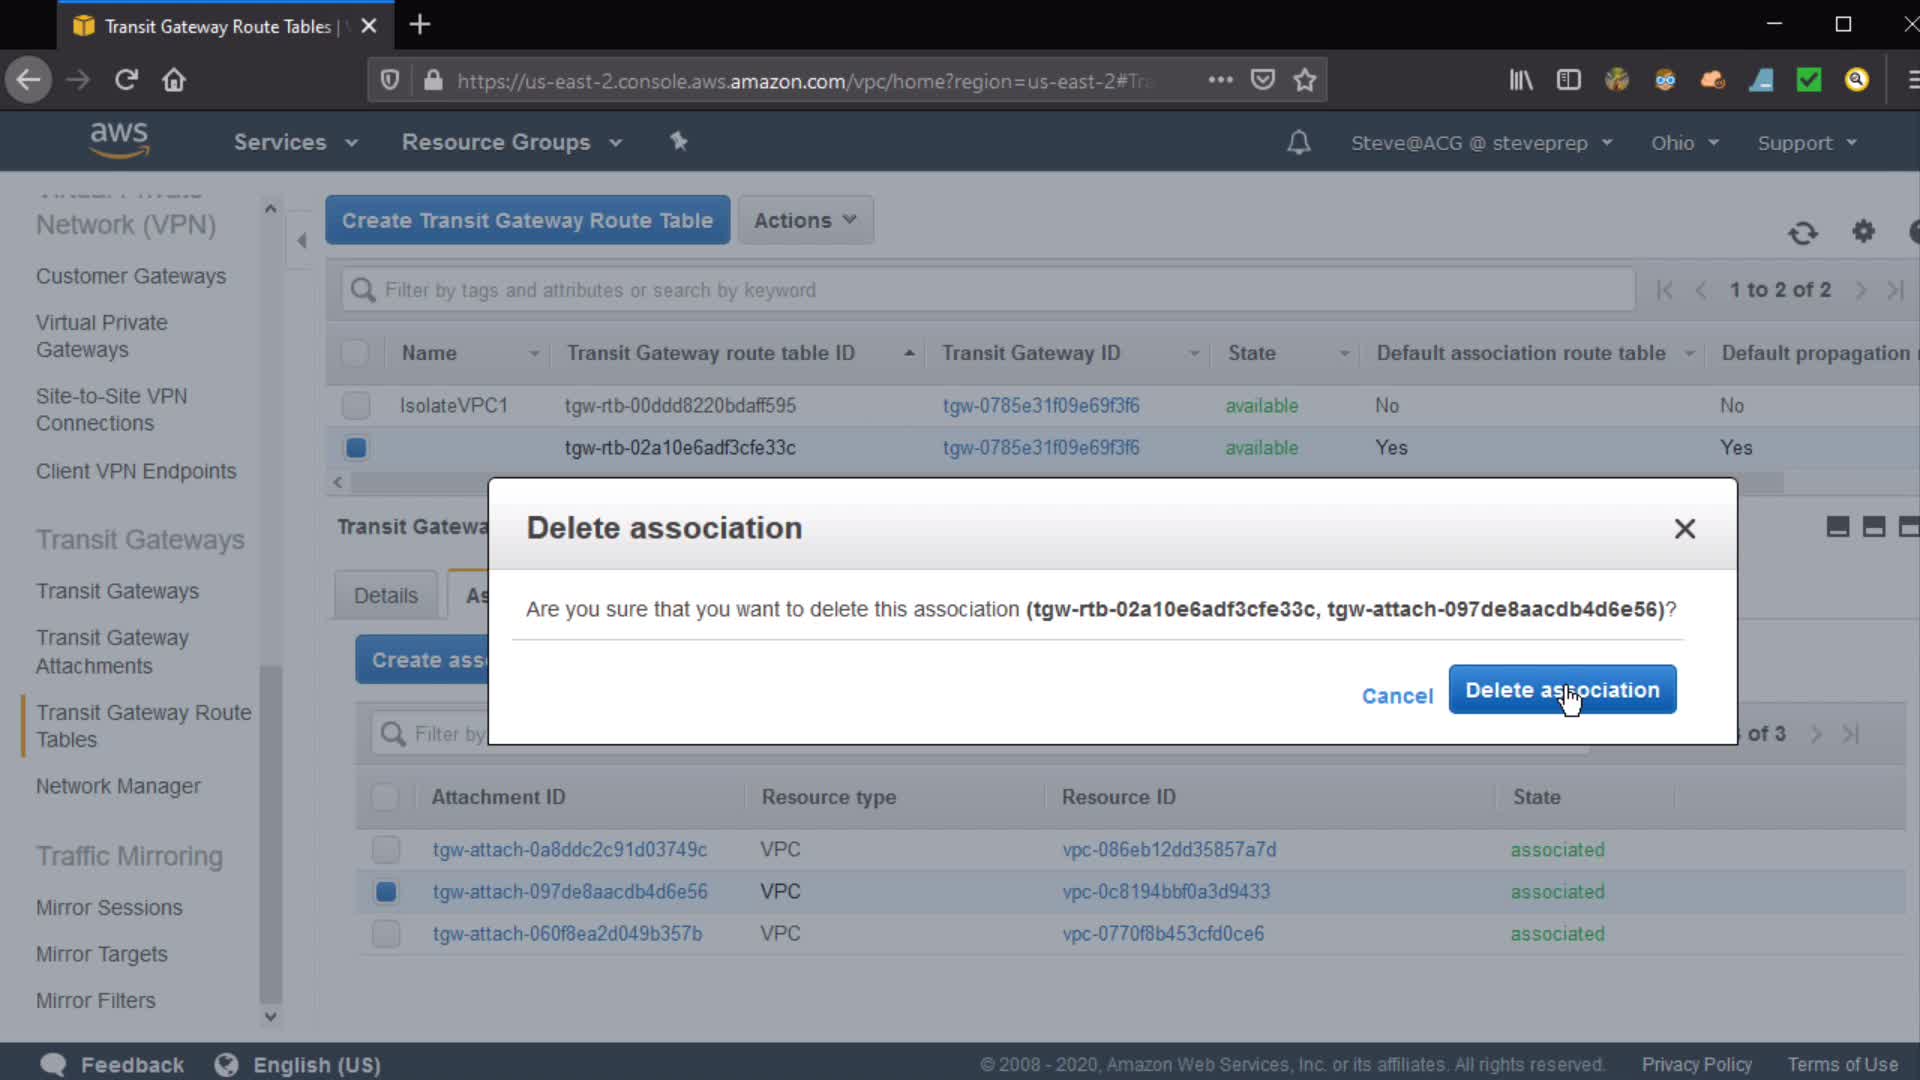Click the route table filter search field
1920x1080 pixels.
990,290
